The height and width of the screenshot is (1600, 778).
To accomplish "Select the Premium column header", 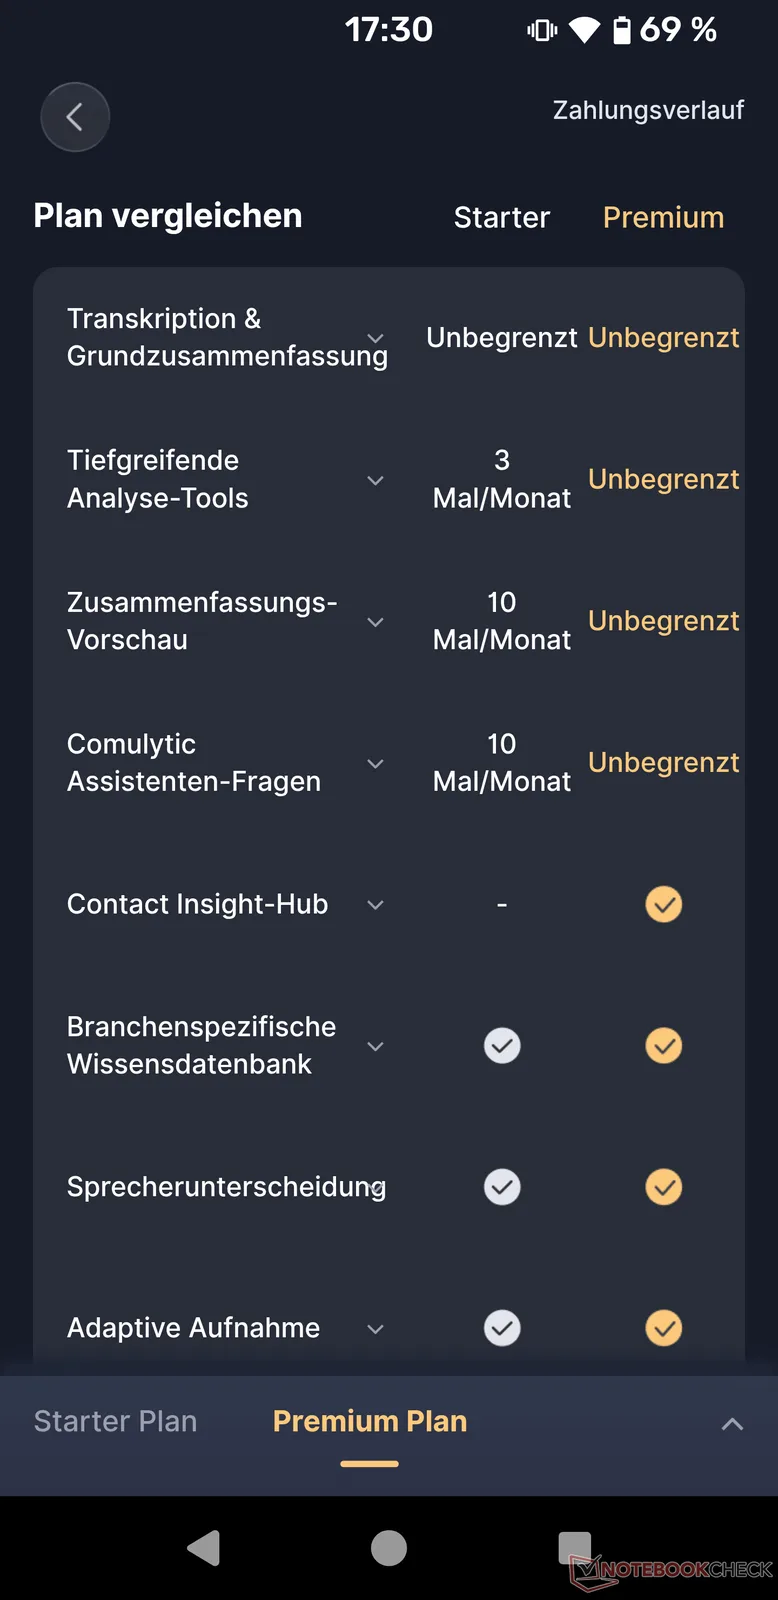I will [663, 217].
